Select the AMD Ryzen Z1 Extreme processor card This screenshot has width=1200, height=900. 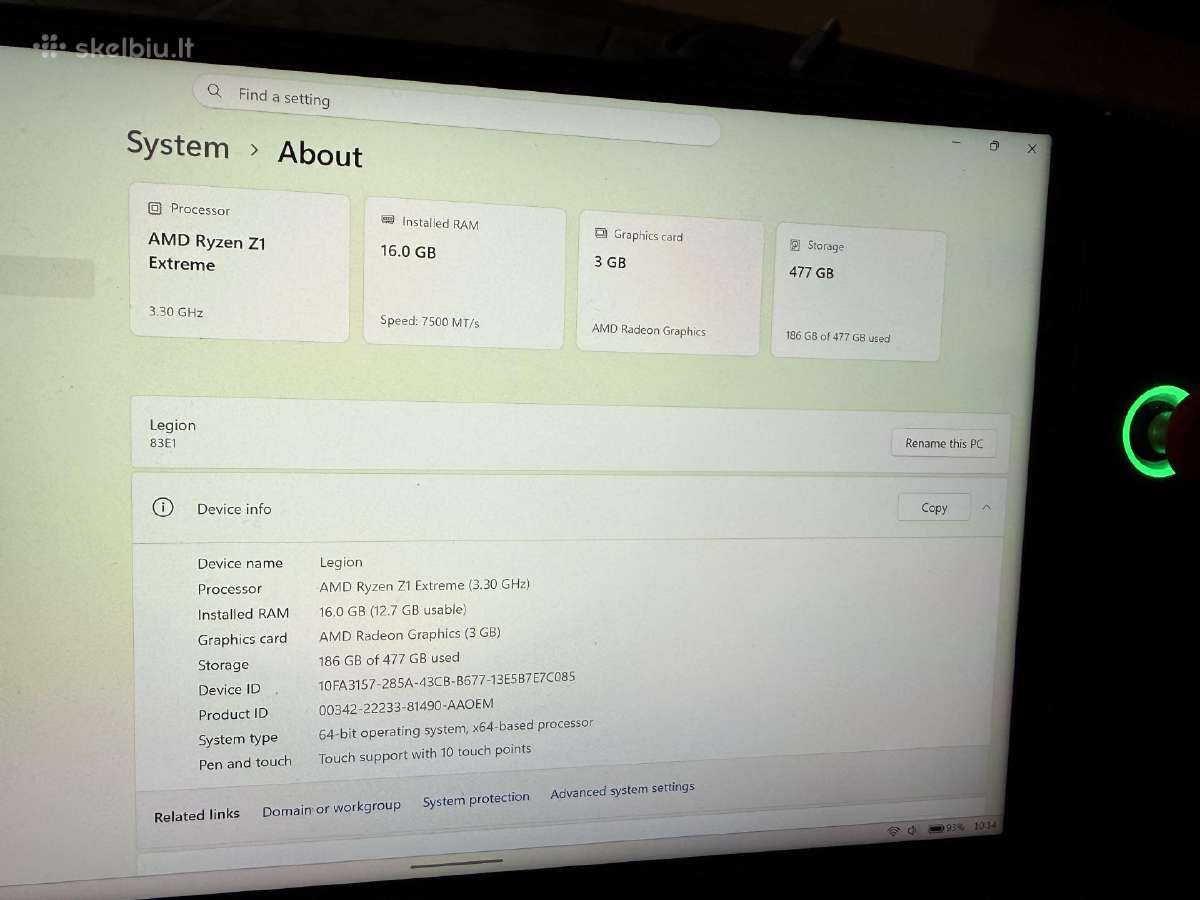[x=240, y=262]
